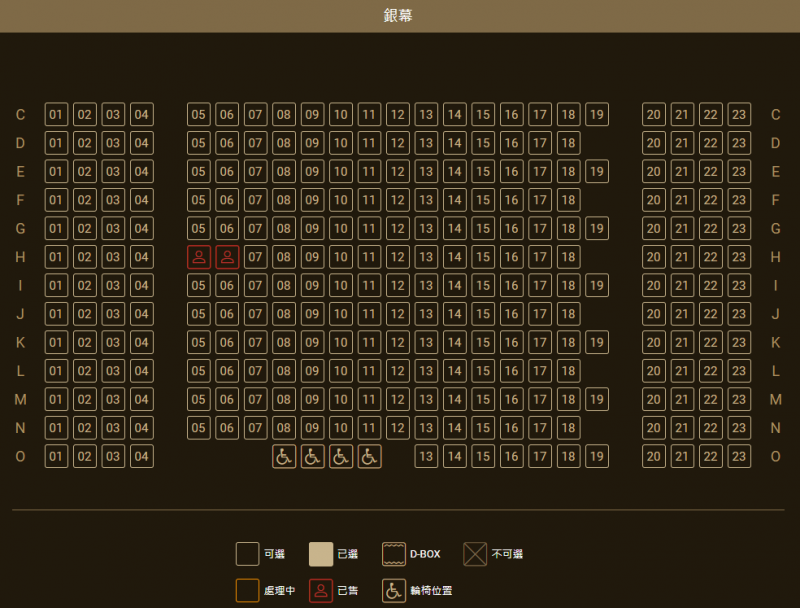Click the left sold seat in row H

click(199, 257)
